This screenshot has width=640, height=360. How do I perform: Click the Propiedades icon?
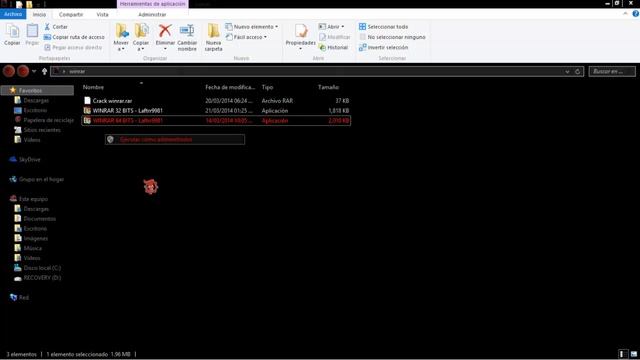(x=301, y=31)
